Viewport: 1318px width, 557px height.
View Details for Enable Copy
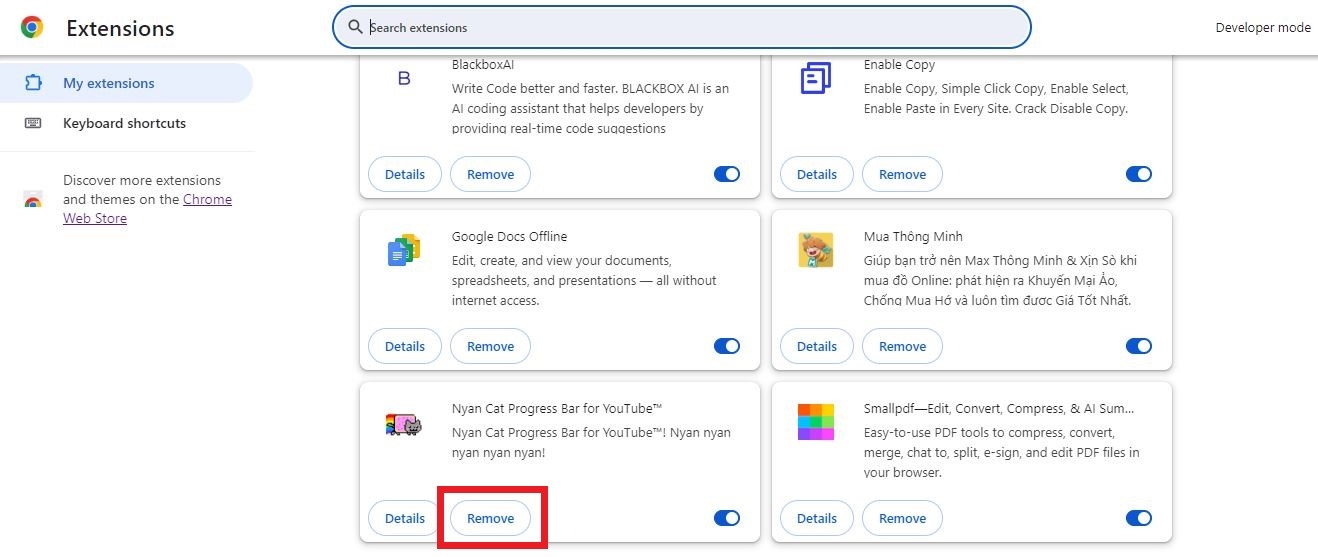(817, 174)
